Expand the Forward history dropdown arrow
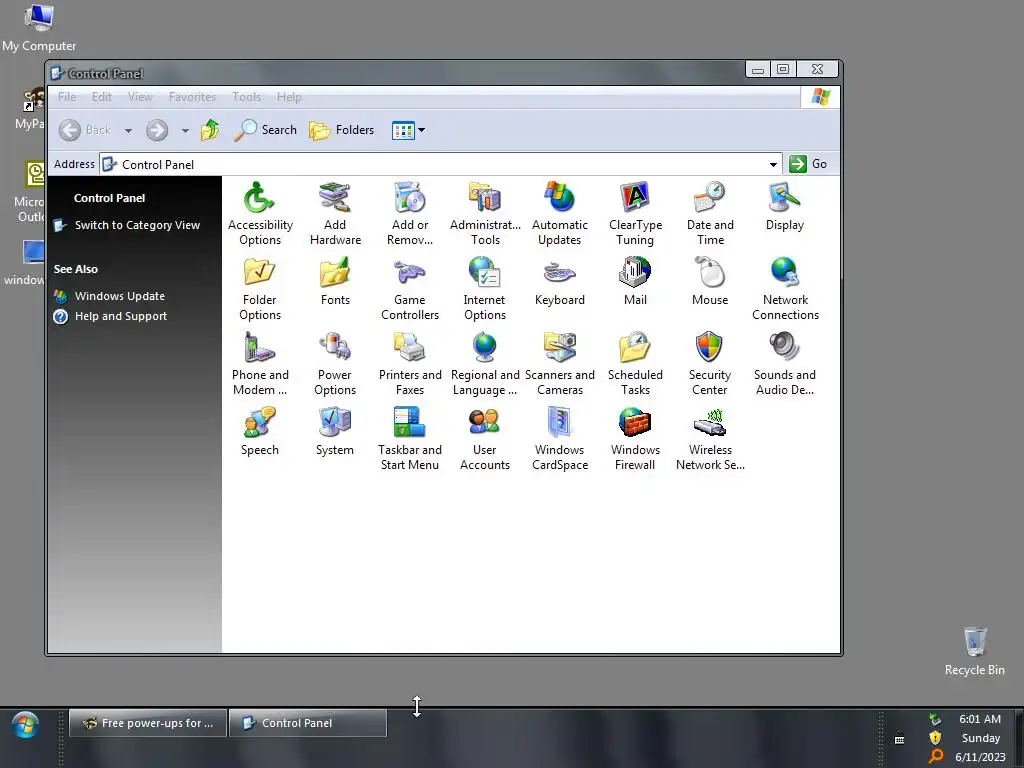This screenshot has width=1024, height=768. (185, 131)
